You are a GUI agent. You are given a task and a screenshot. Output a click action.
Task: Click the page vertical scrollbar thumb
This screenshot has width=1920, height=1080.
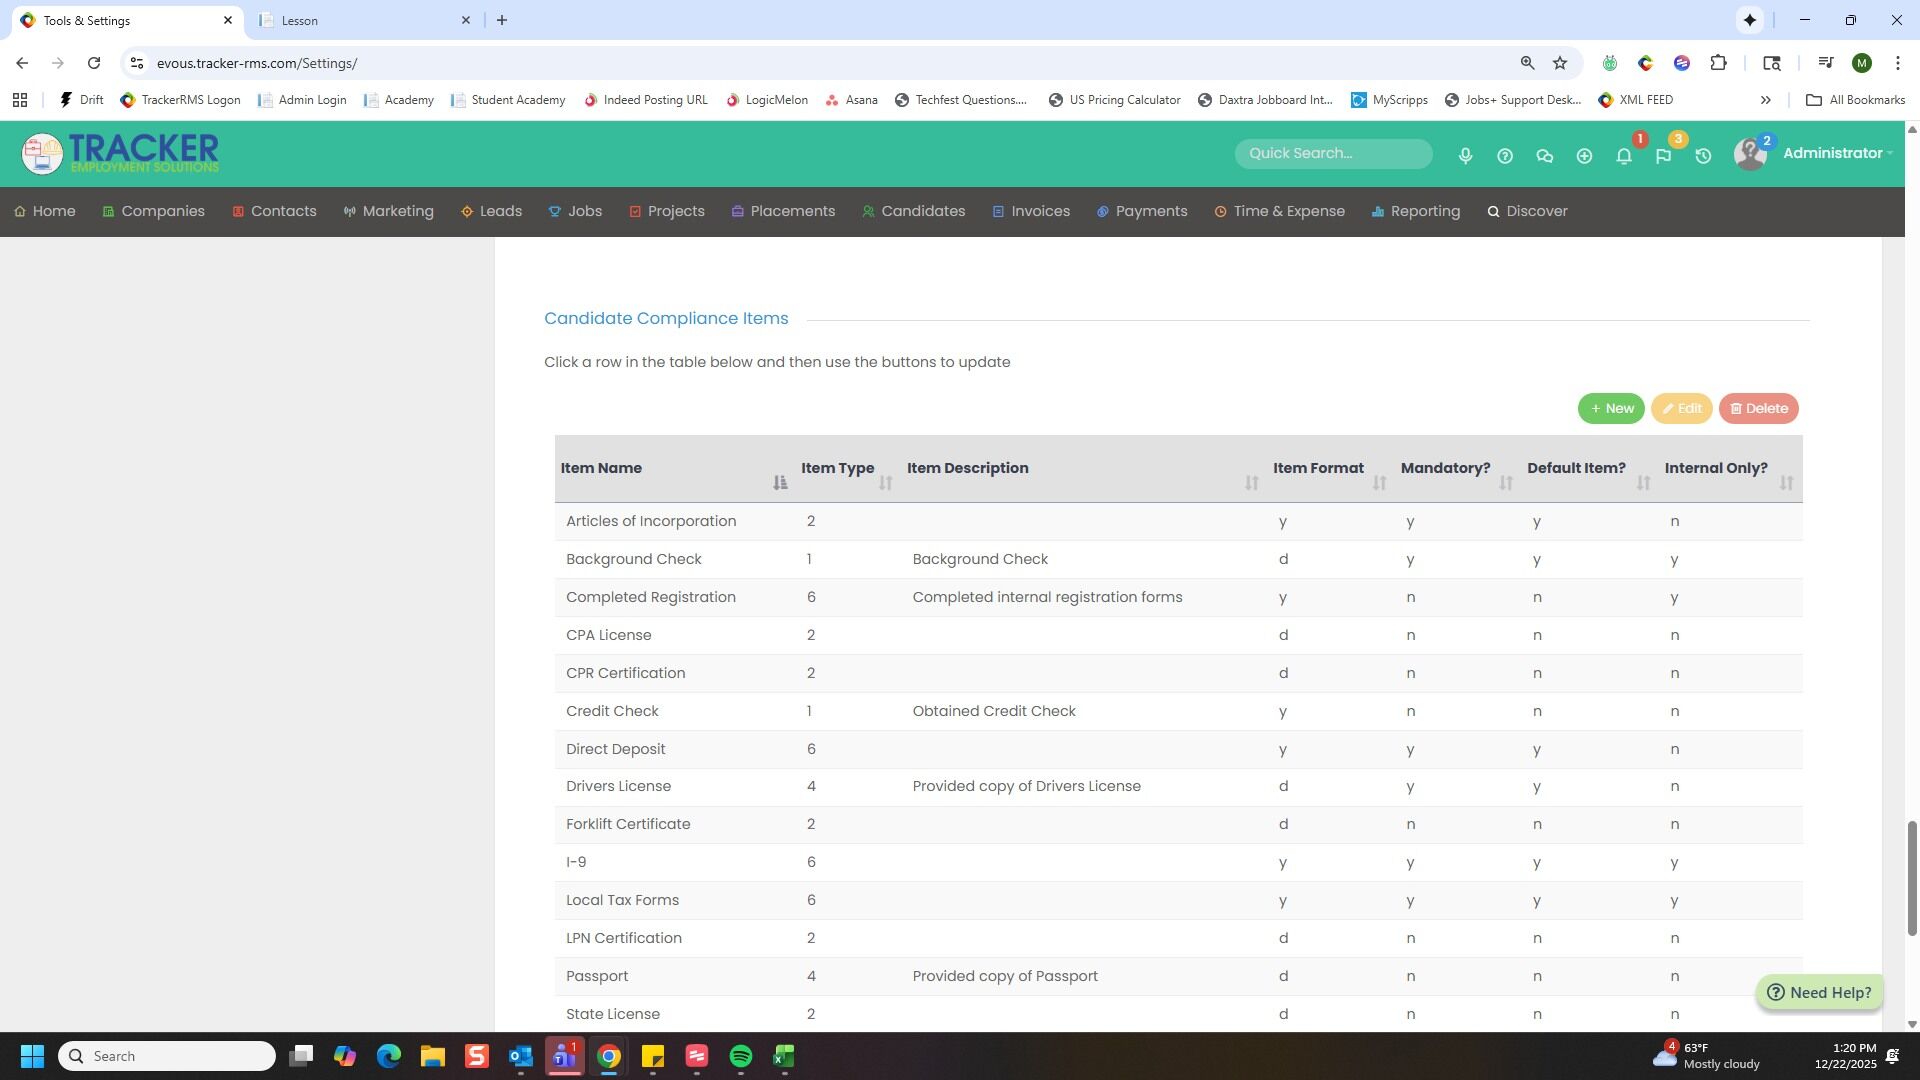click(1912, 877)
